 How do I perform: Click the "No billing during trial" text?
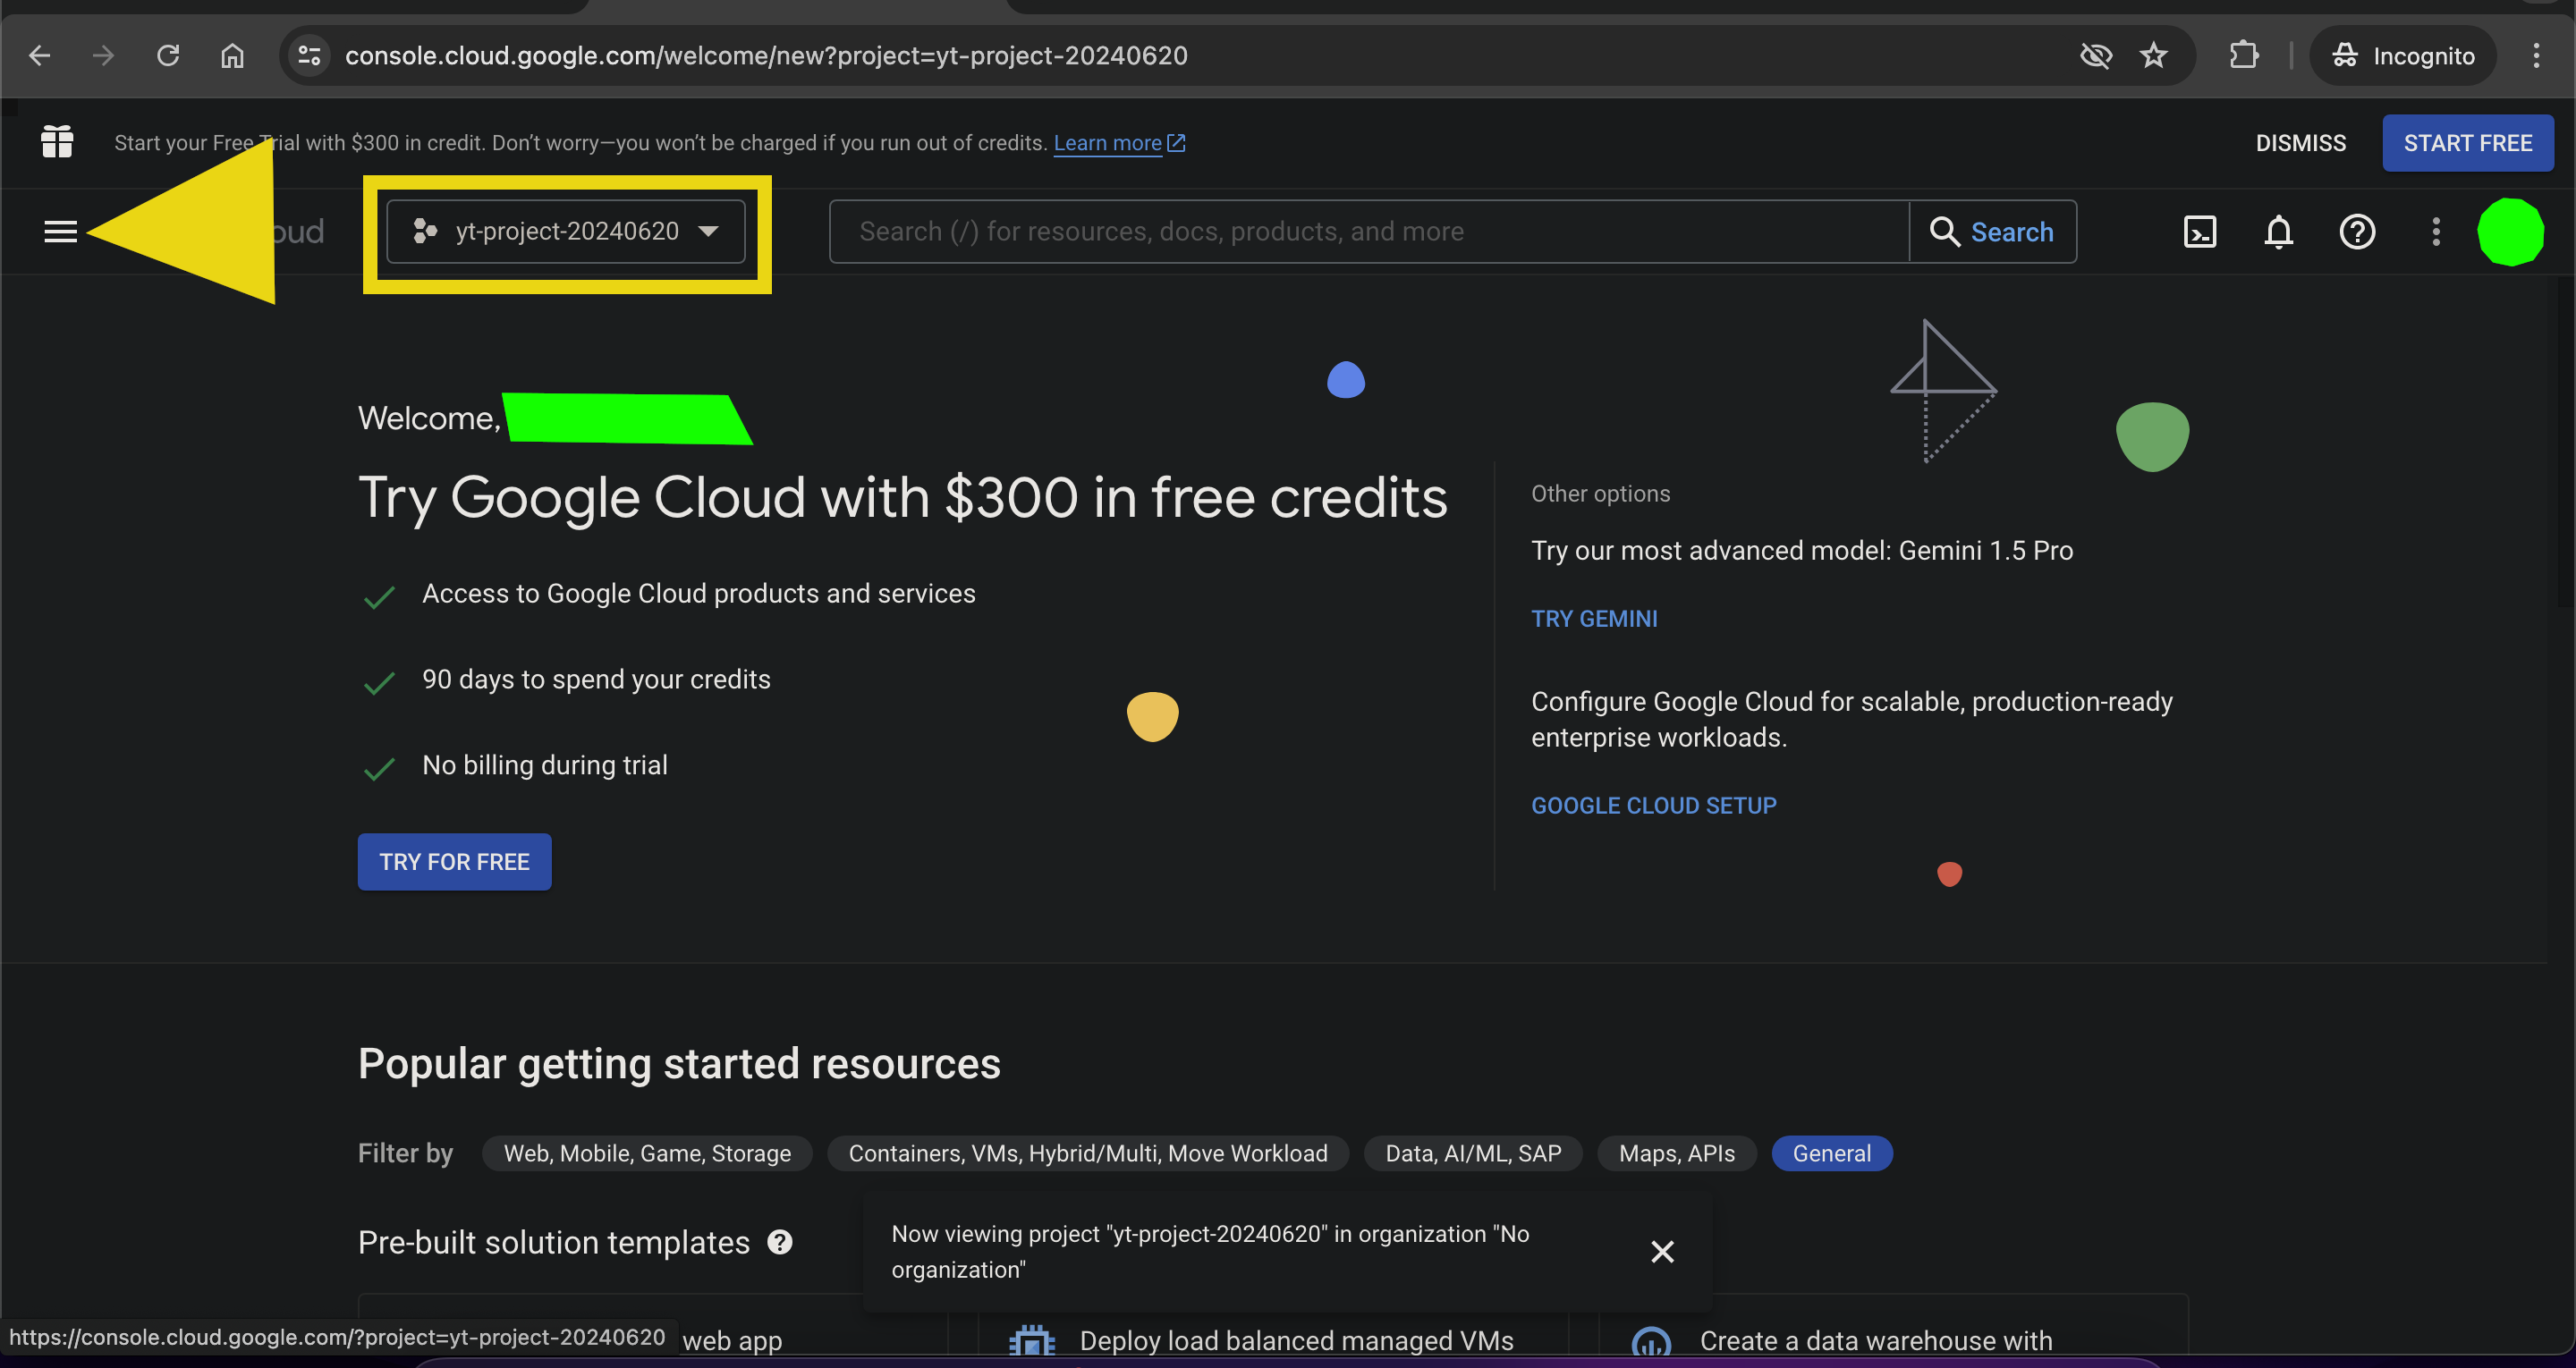pyautogui.click(x=545, y=766)
